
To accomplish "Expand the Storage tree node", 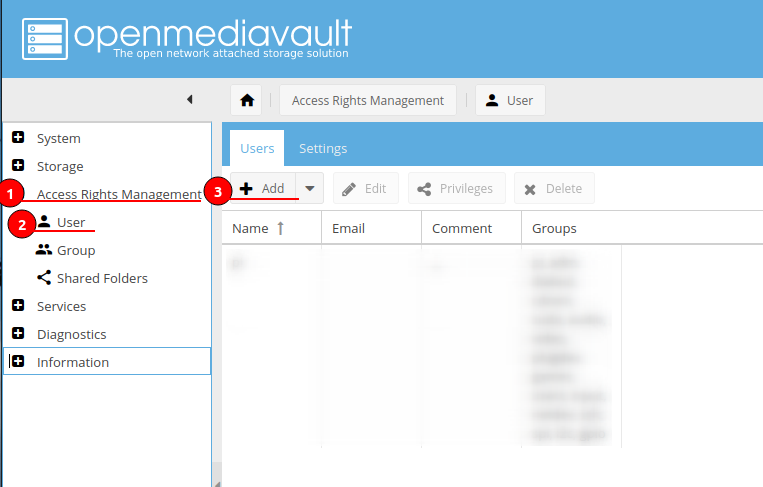I will (18, 165).
